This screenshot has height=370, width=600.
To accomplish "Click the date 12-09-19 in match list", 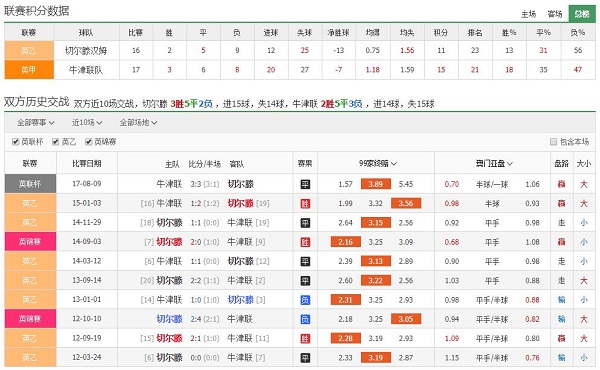I will click(x=87, y=338).
